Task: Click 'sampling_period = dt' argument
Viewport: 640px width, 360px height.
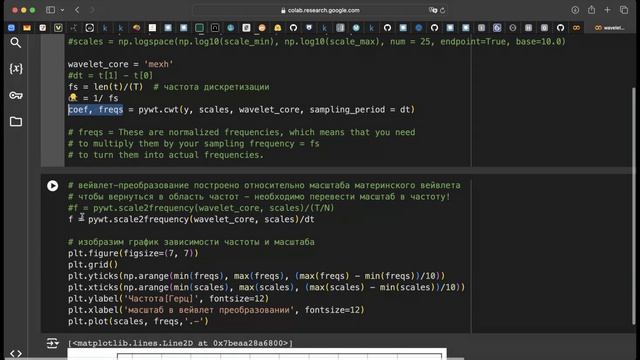Action: point(360,109)
